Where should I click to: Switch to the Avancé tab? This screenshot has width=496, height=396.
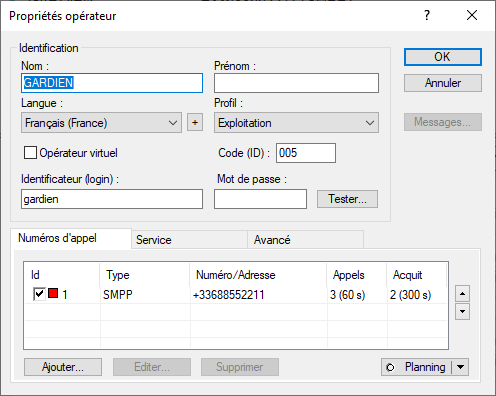click(305, 240)
